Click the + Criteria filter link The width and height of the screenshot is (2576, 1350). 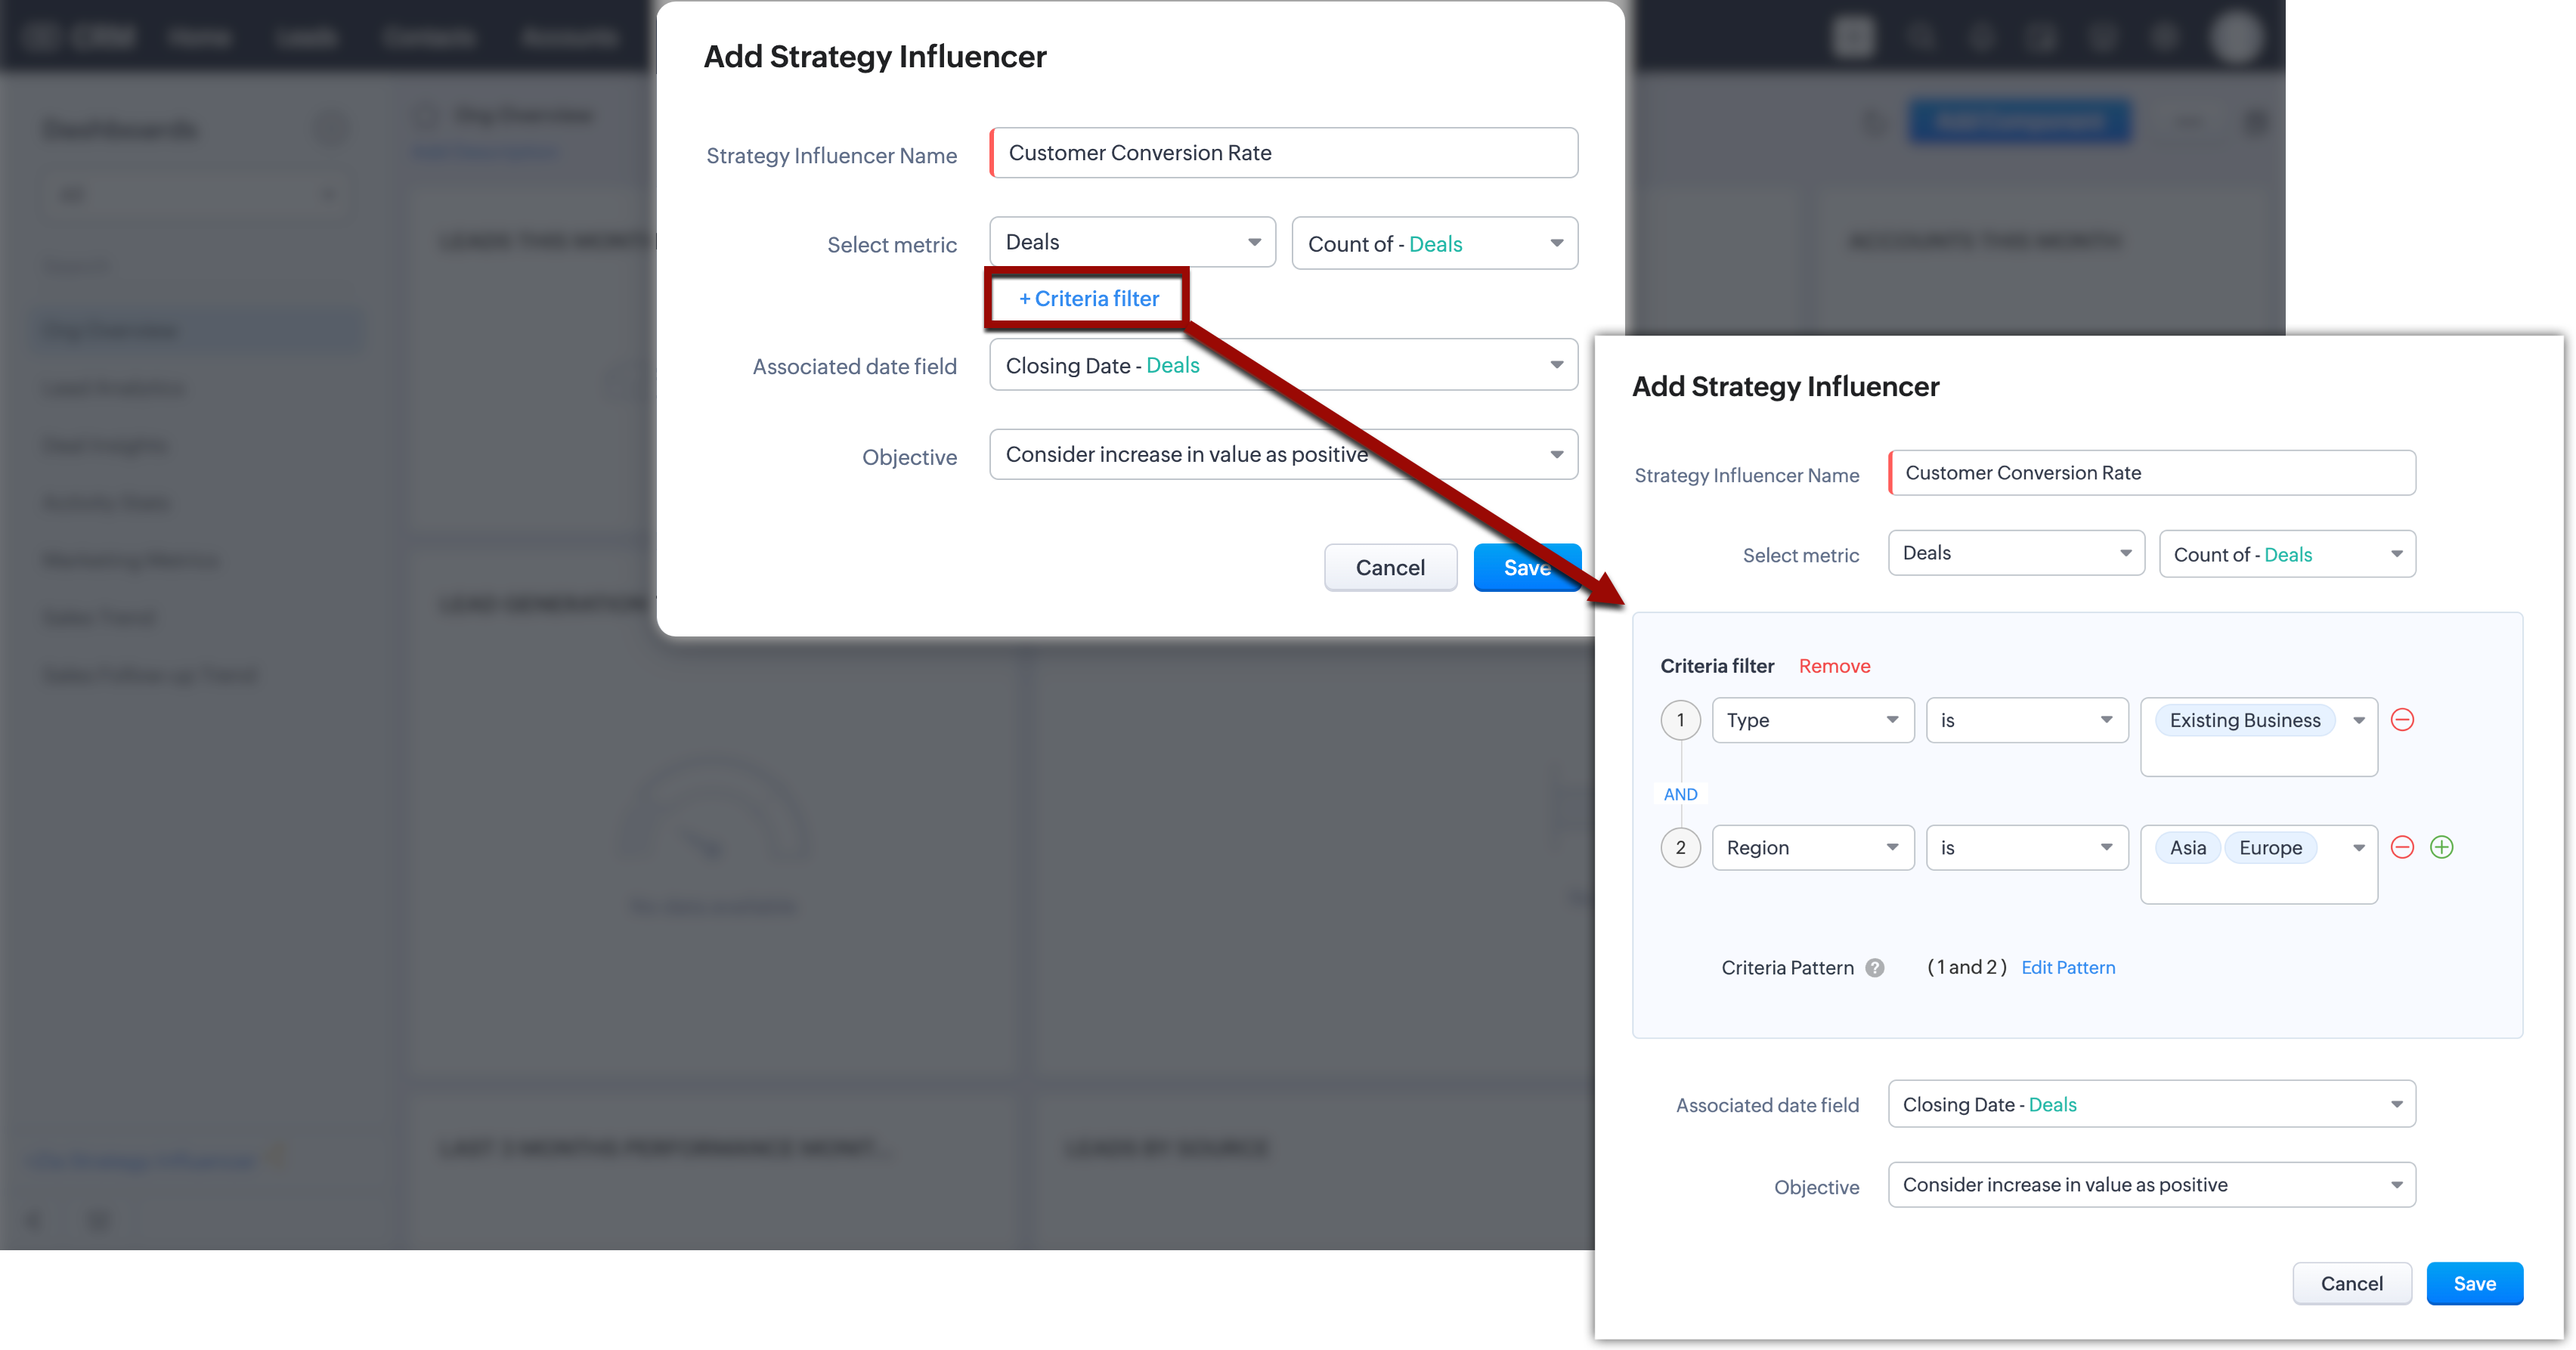1088,298
